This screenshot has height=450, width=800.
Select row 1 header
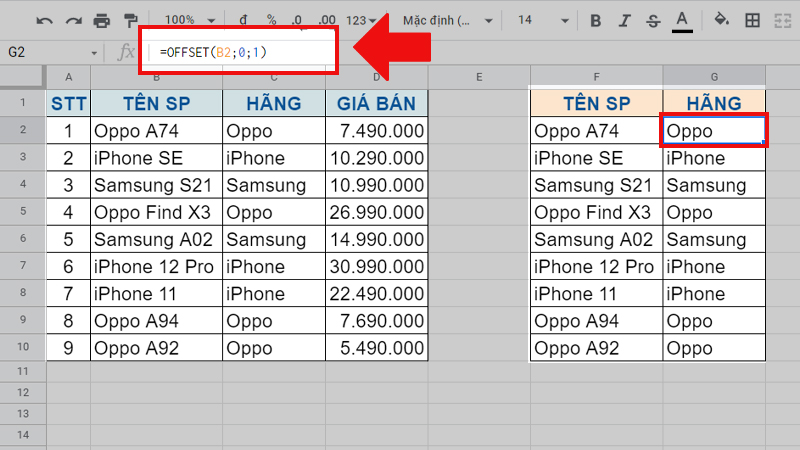pos(23,103)
